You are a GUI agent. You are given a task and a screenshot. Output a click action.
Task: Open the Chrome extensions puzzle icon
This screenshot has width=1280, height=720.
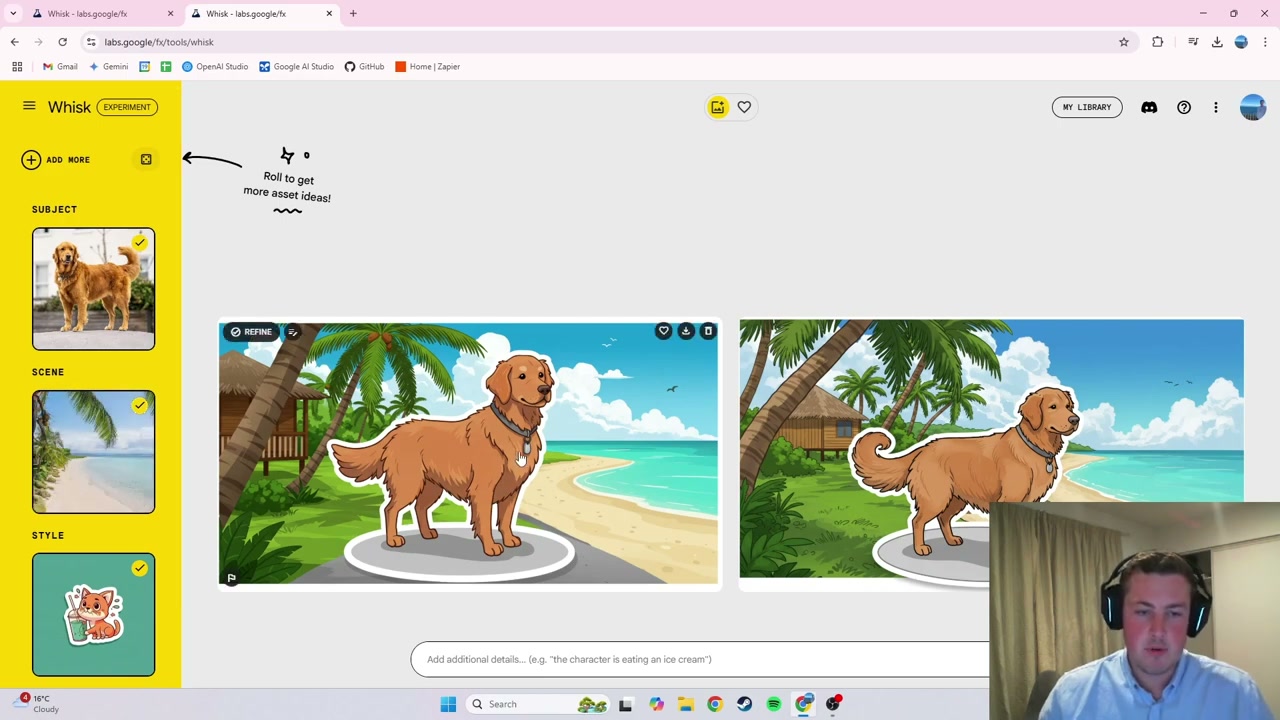click(1158, 42)
